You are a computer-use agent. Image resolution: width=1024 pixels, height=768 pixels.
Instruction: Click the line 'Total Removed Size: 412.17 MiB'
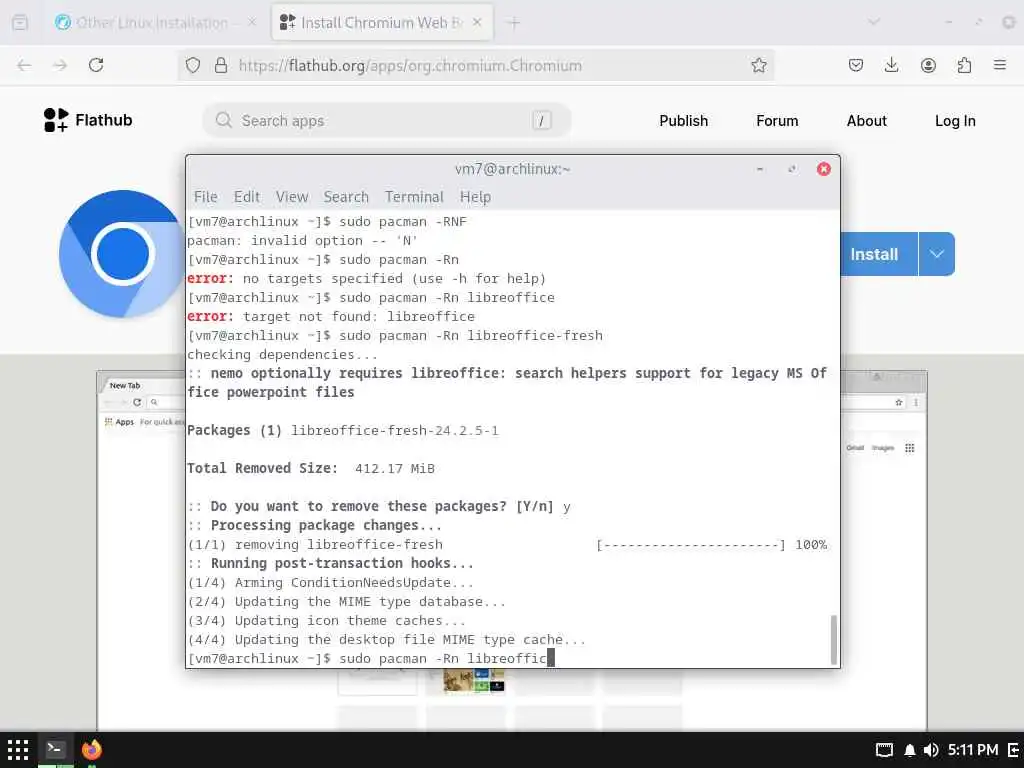click(x=311, y=468)
